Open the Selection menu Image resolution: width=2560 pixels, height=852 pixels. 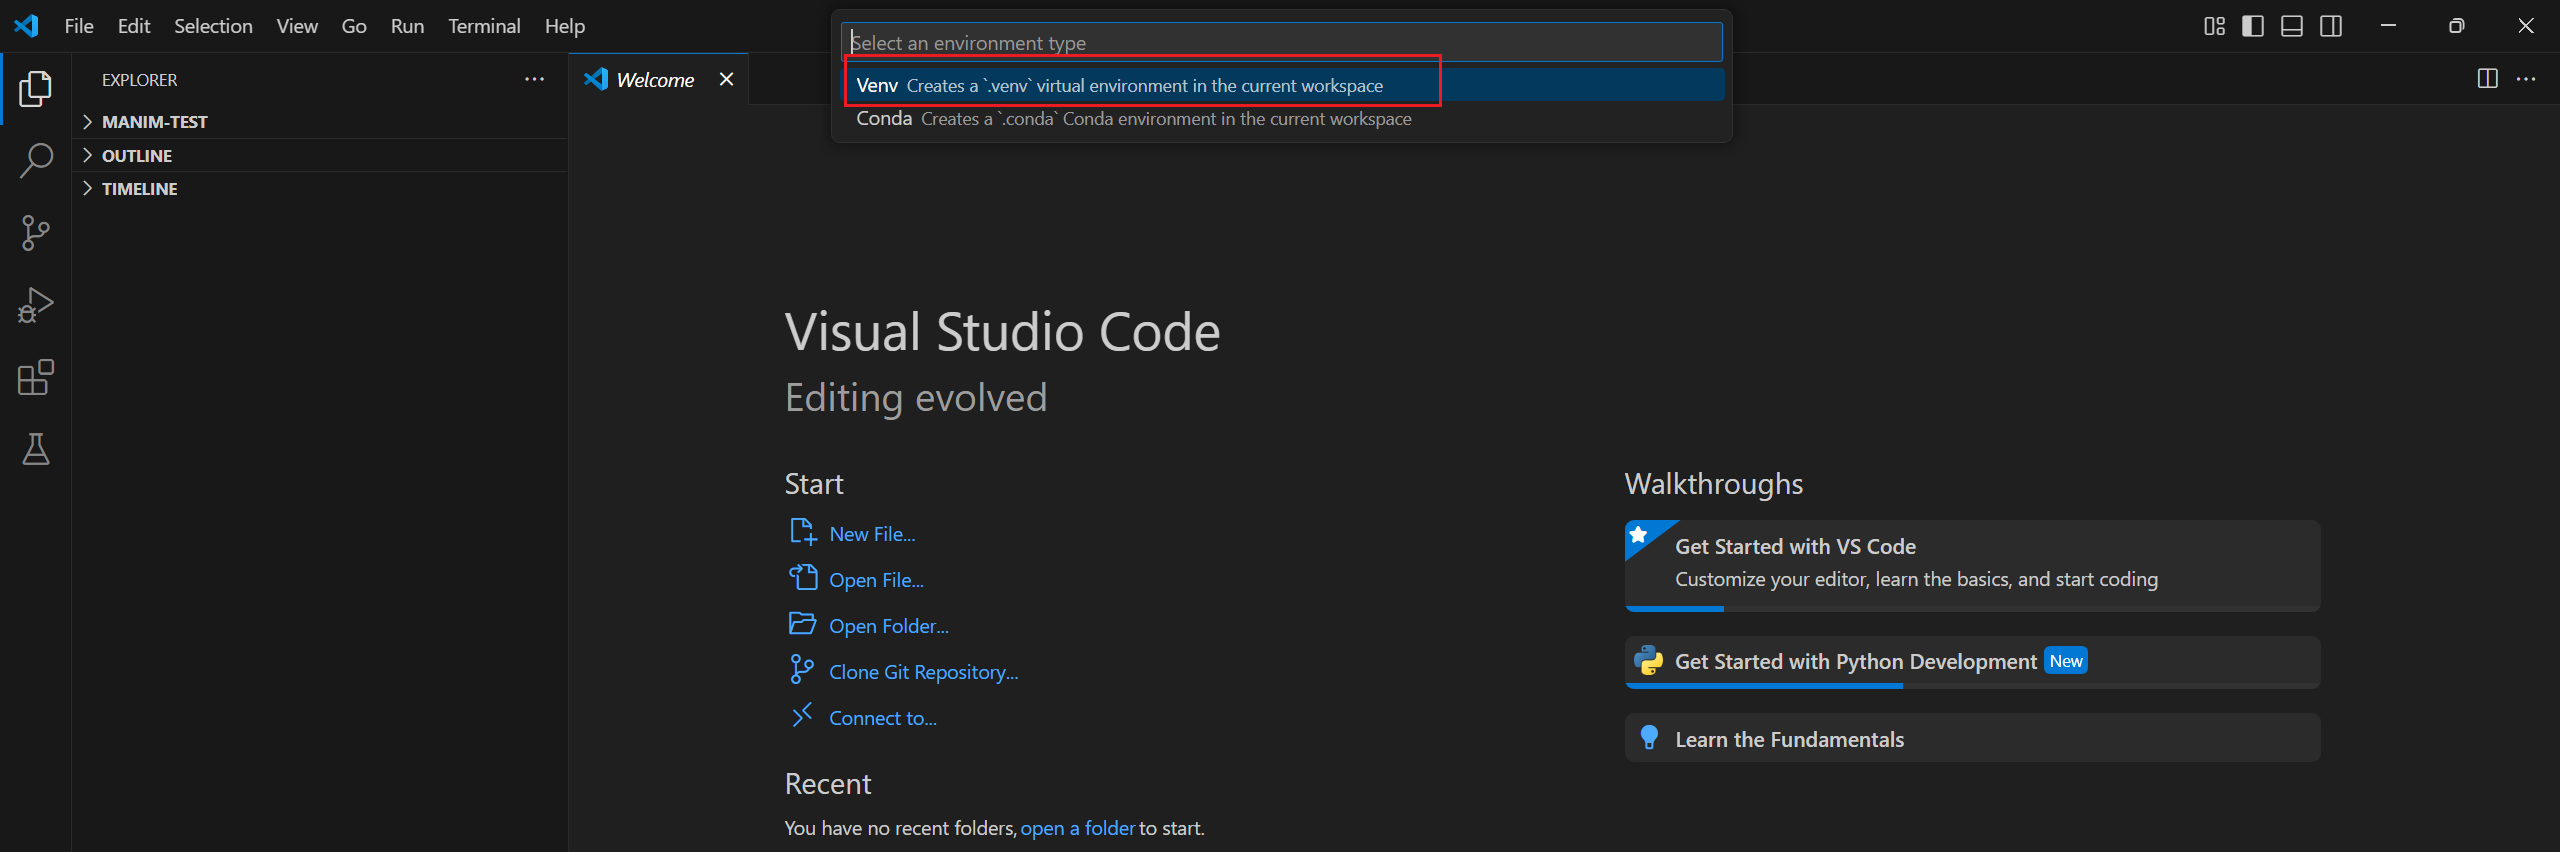pos(213,26)
